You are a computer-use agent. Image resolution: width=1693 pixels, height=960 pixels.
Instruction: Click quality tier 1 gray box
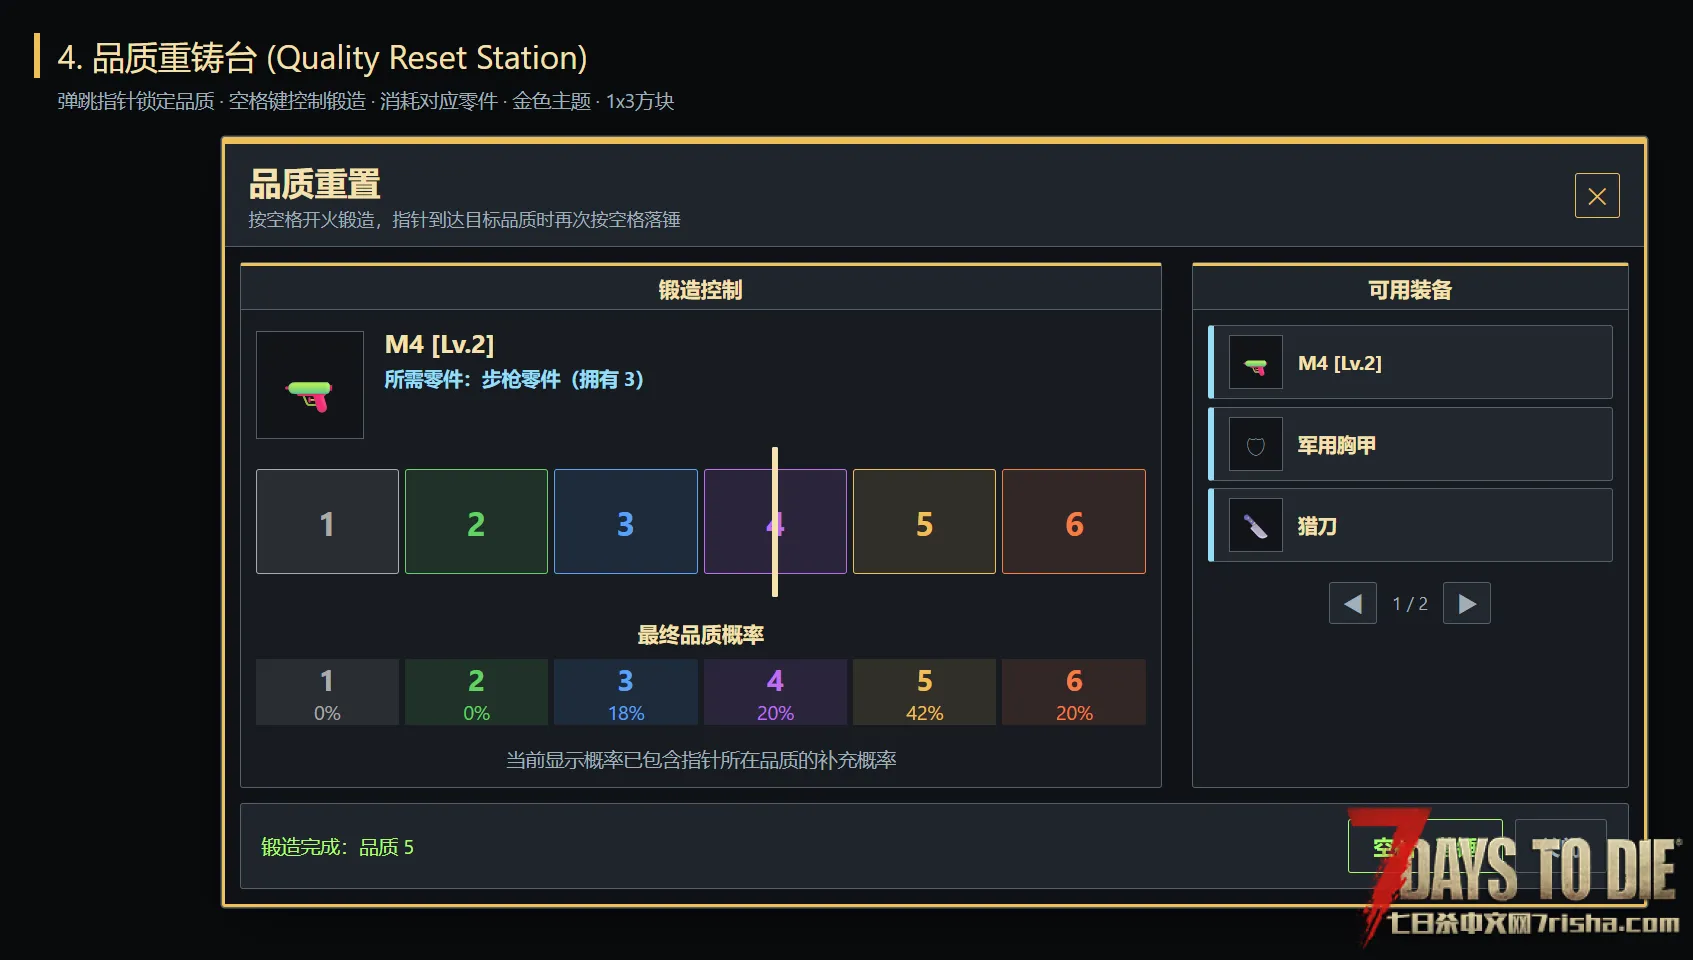327,522
